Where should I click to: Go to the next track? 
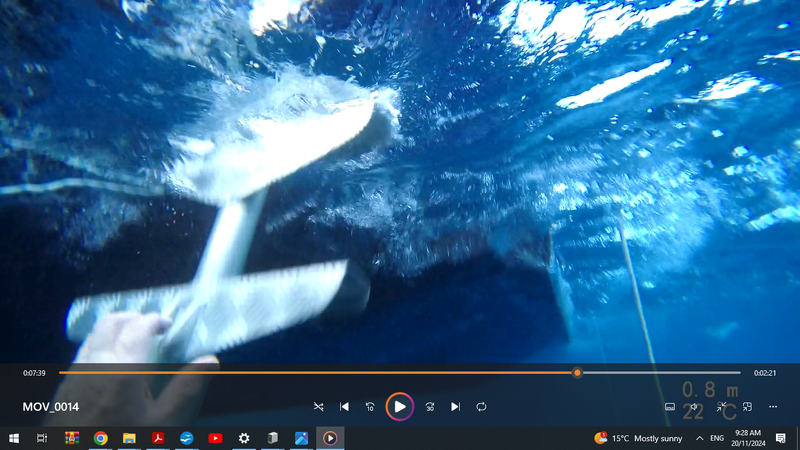(x=455, y=407)
